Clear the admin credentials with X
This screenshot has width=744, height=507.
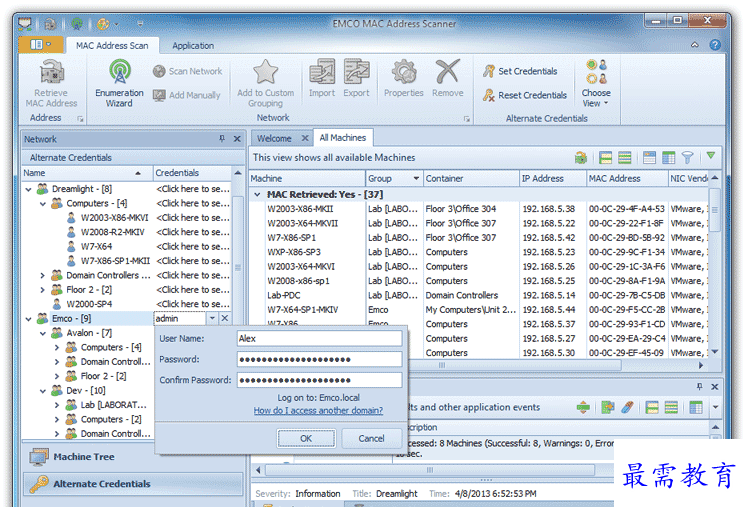click(x=225, y=318)
